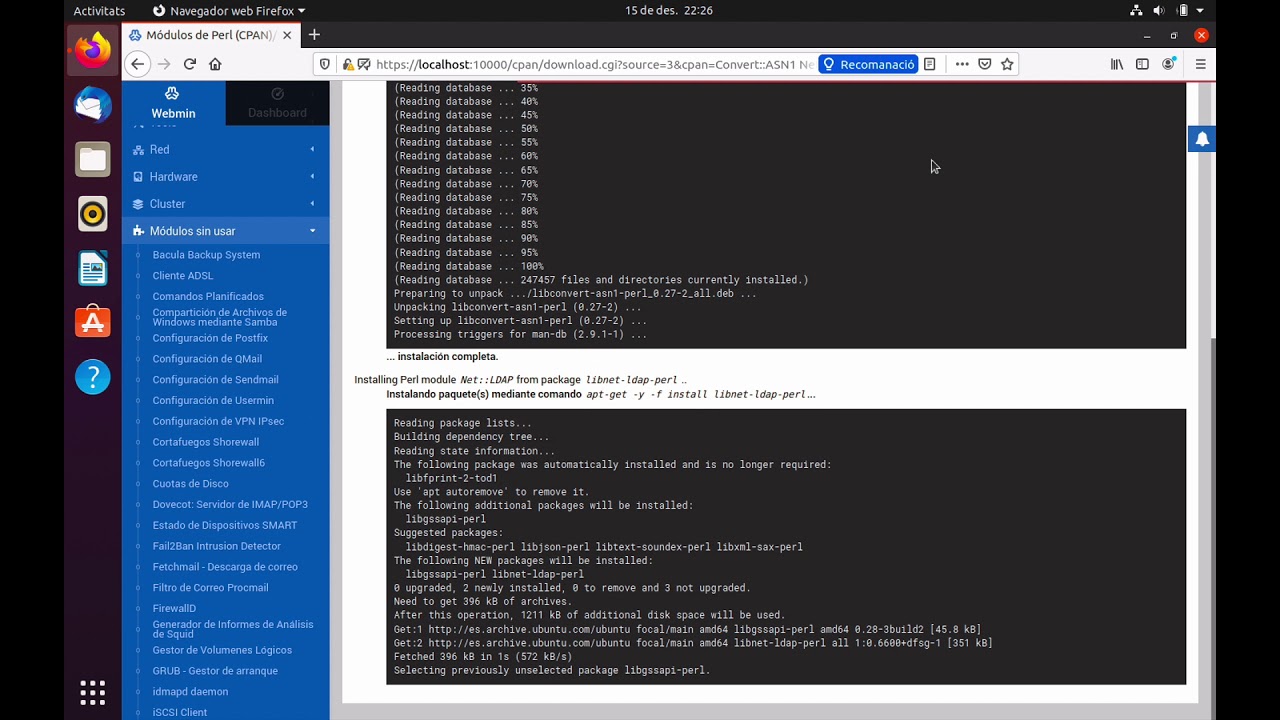
Task: Open a new browser tab
Action: 314,35
